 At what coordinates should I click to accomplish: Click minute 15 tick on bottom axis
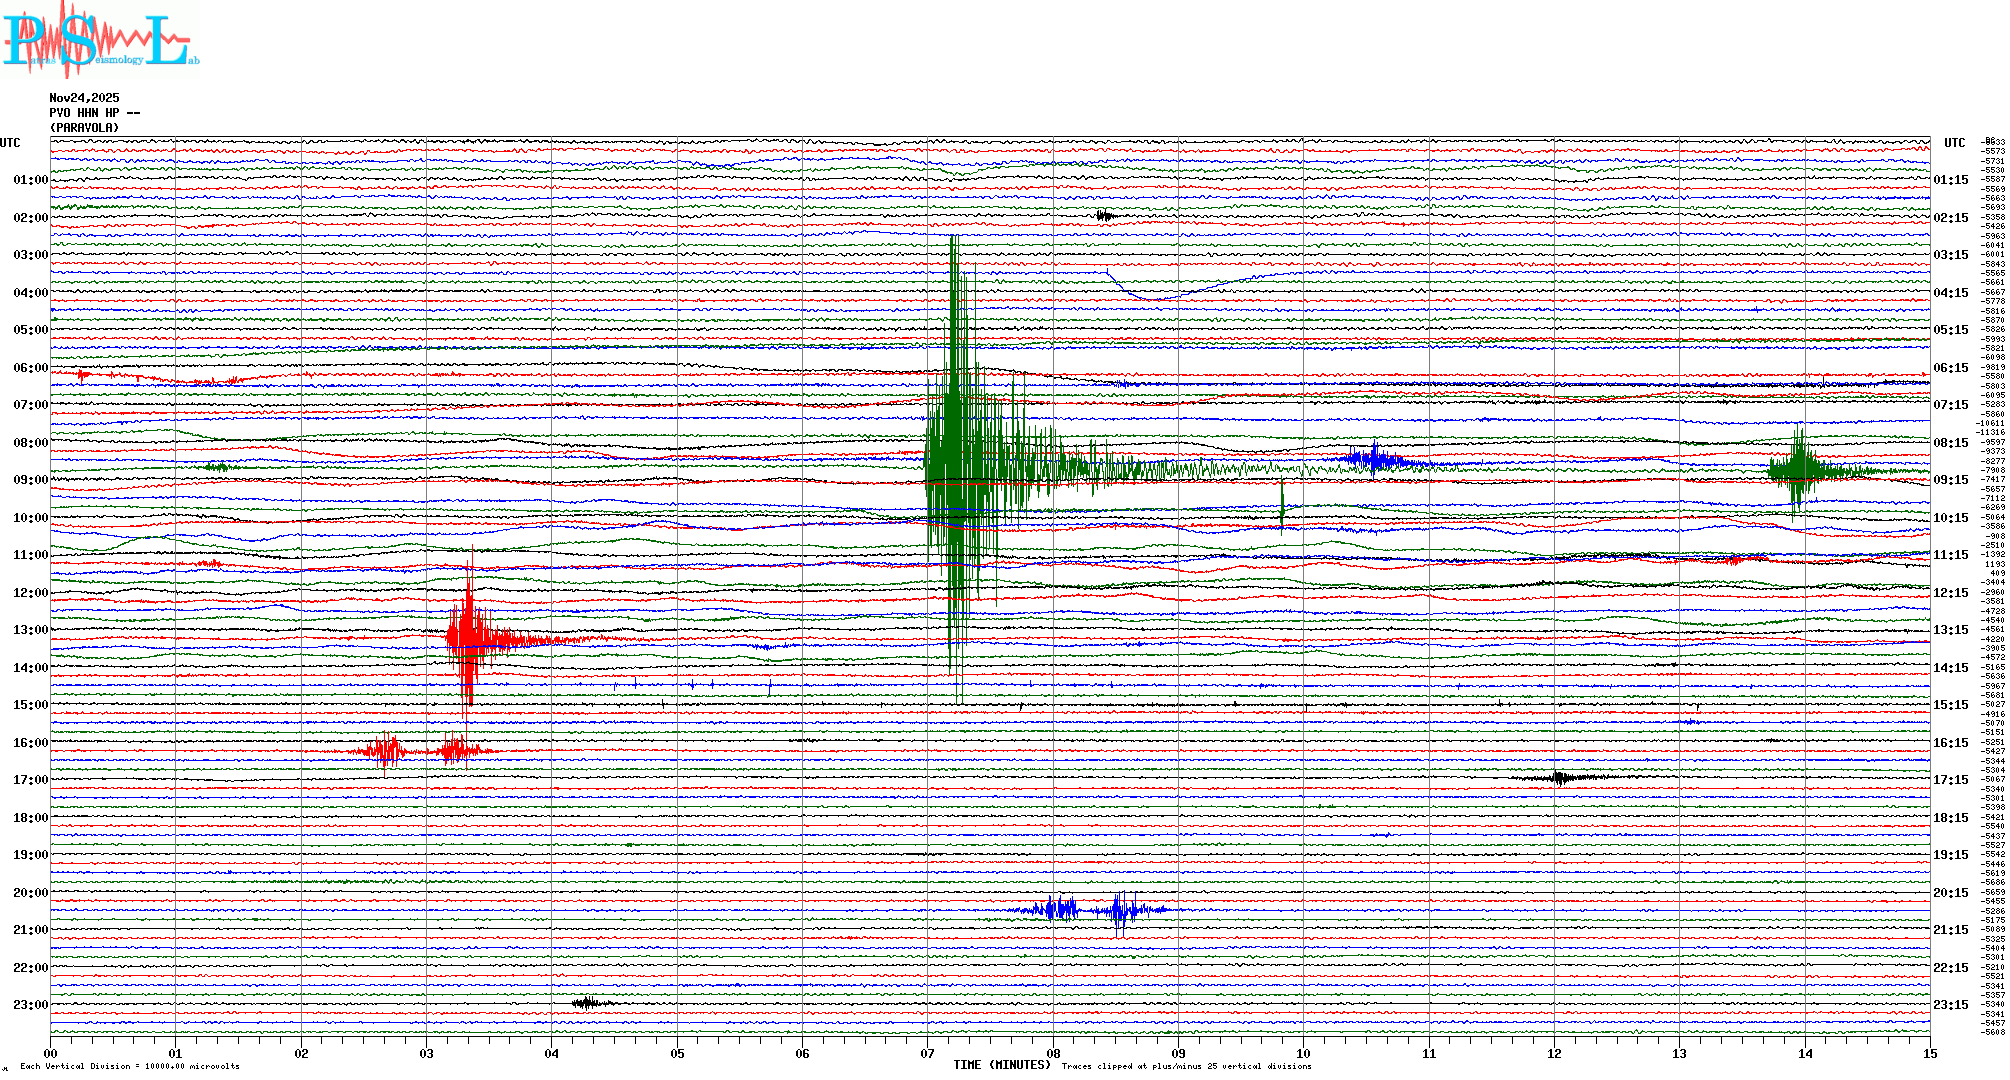[x=1930, y=1053]
